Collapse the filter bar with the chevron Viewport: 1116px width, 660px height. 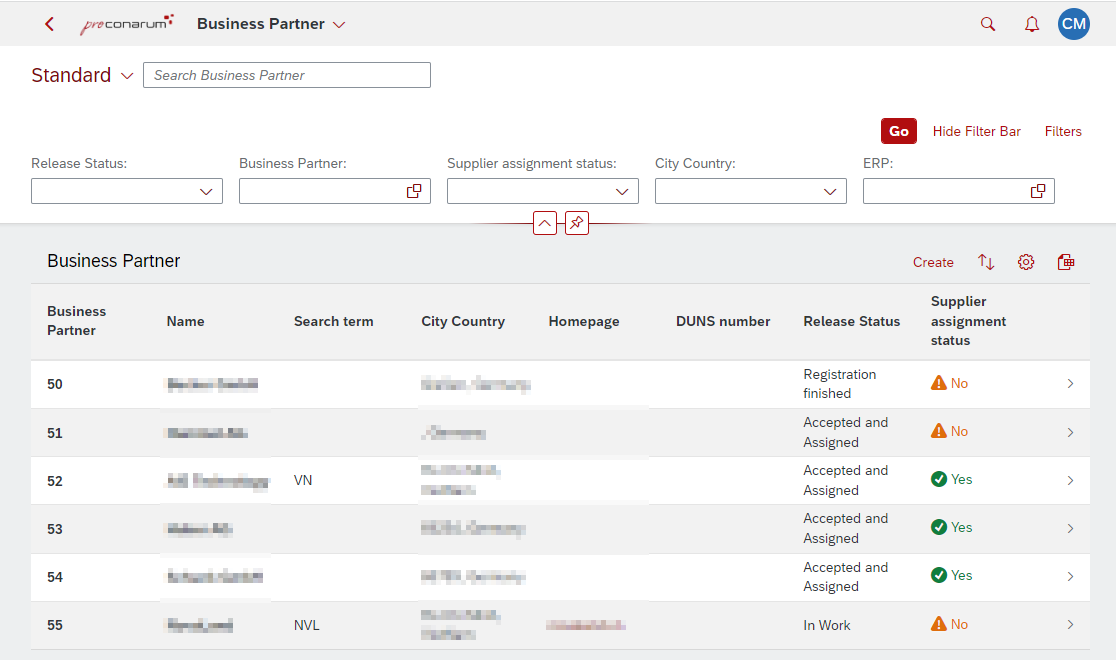[x=545, y=223]
